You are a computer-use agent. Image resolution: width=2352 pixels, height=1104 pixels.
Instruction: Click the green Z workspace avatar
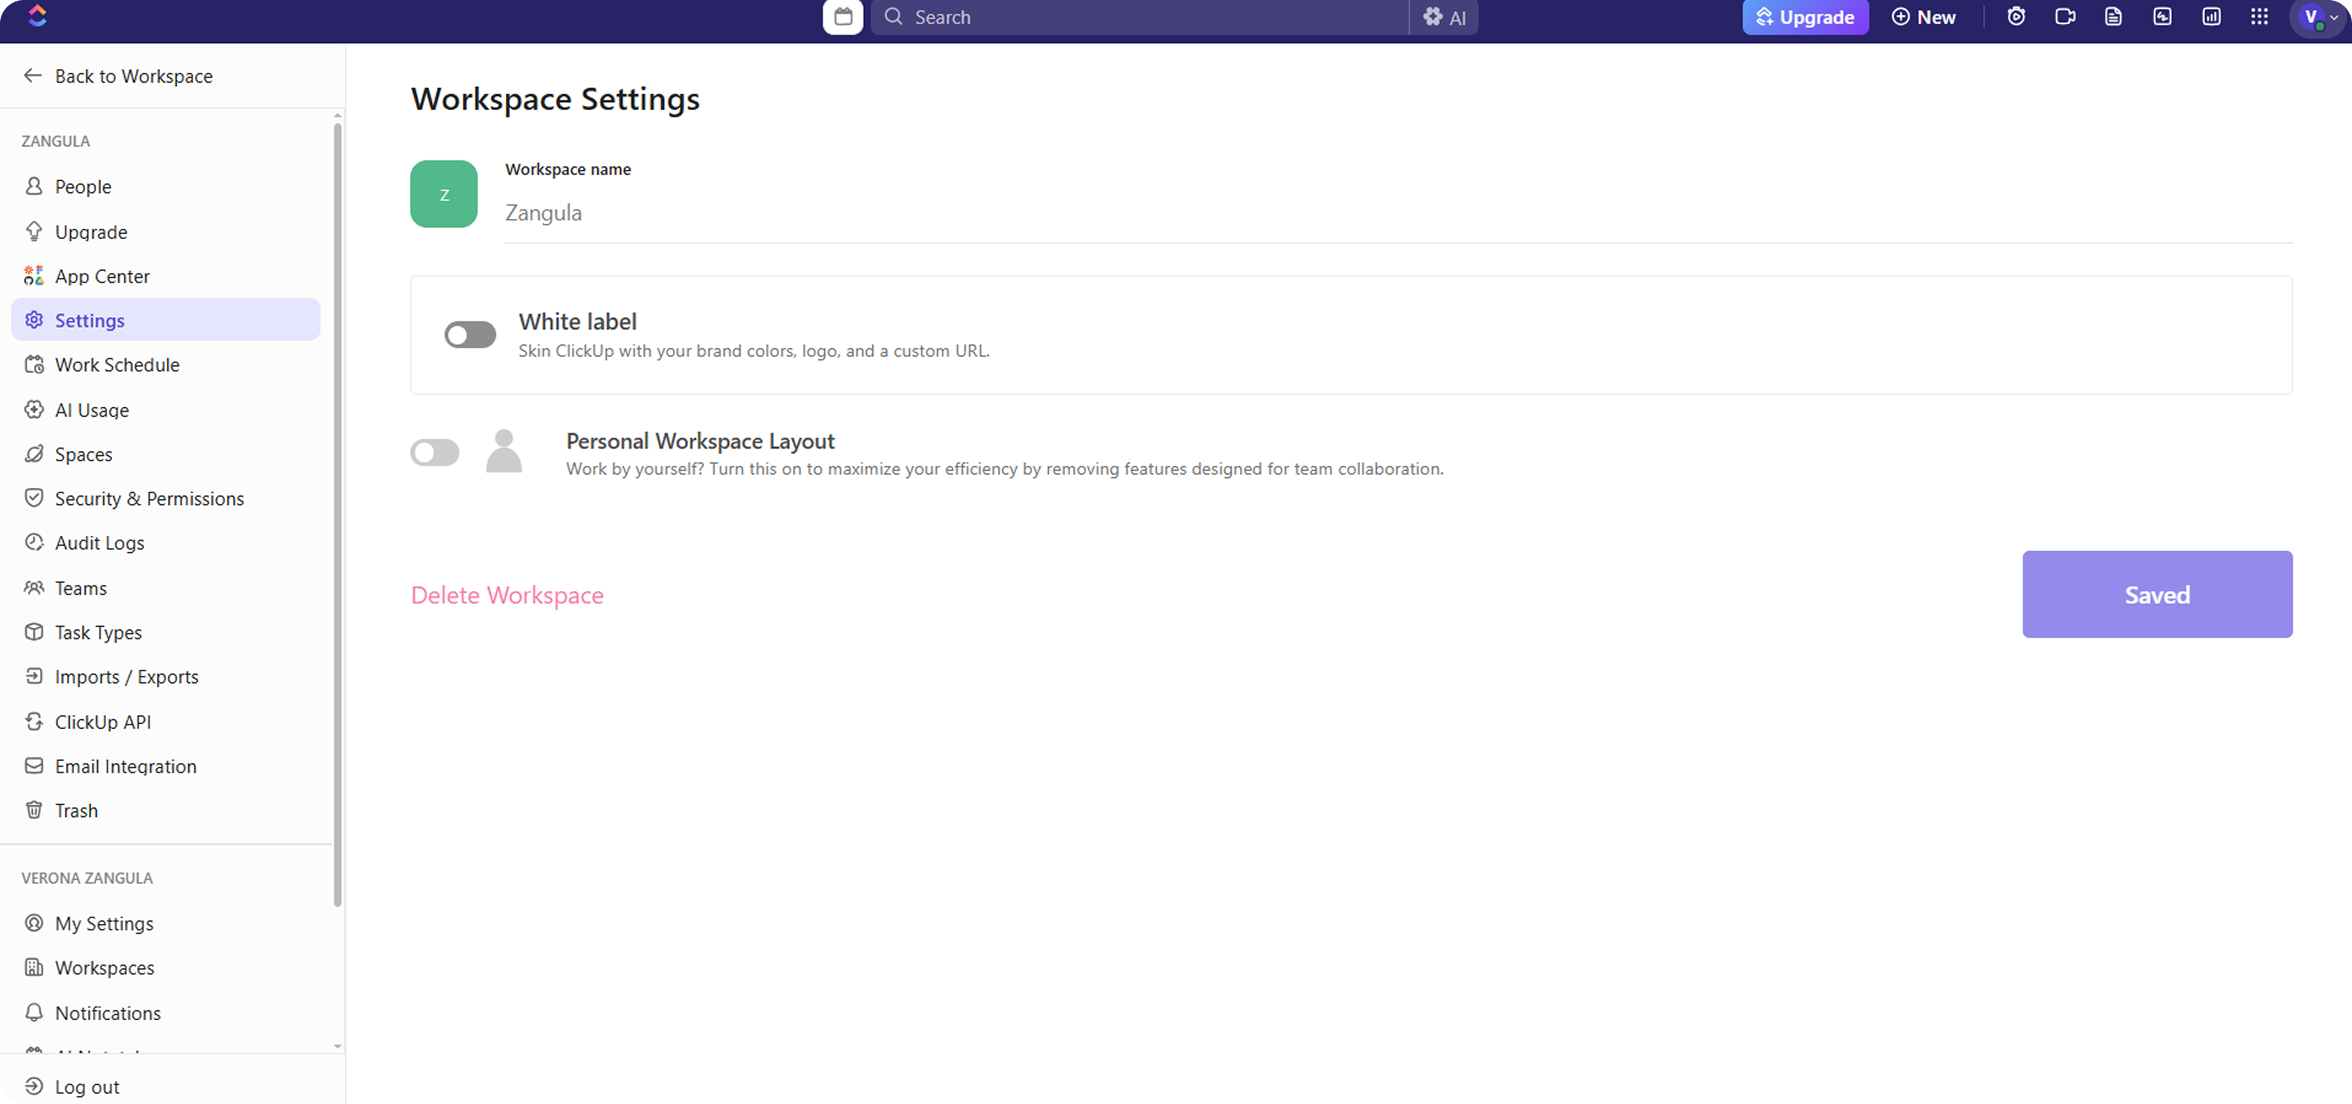444,194
